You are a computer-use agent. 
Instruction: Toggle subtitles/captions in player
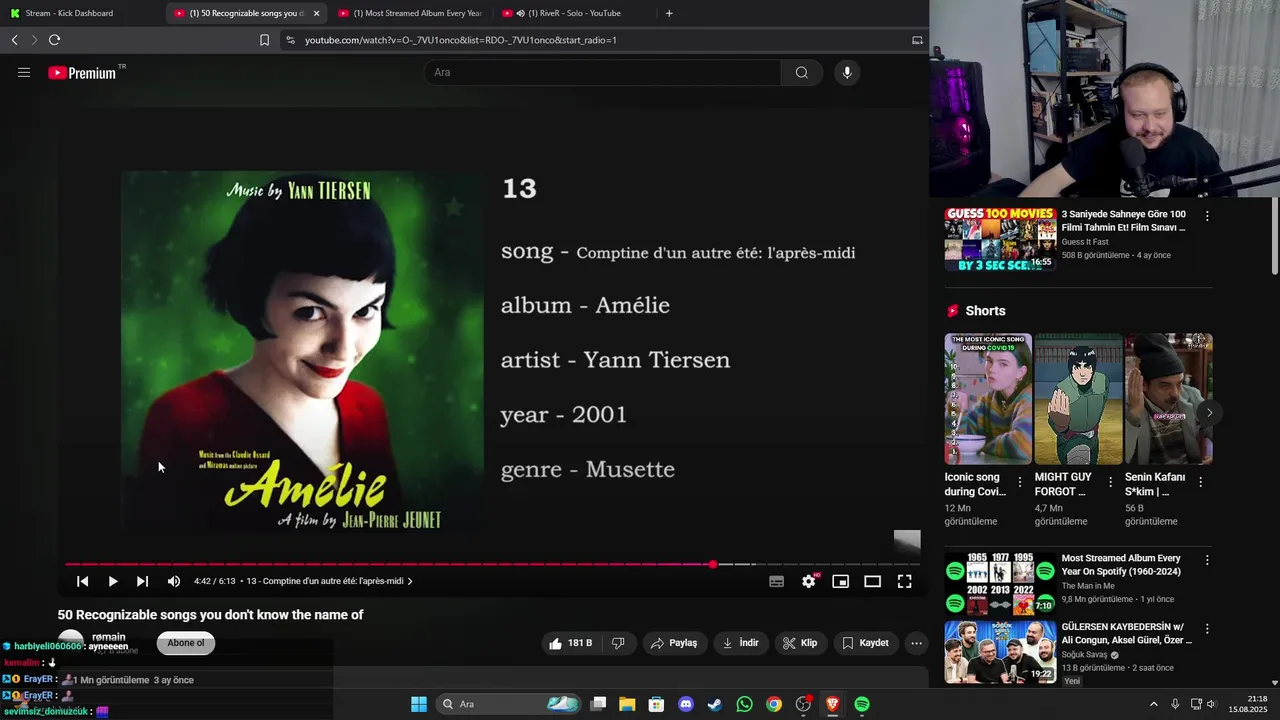(x=776, y=581)
